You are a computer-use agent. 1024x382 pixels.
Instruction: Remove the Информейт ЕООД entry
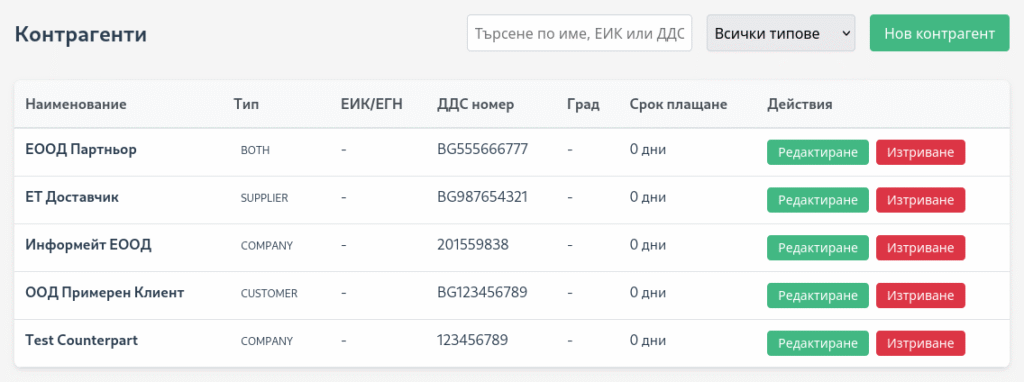920,247
